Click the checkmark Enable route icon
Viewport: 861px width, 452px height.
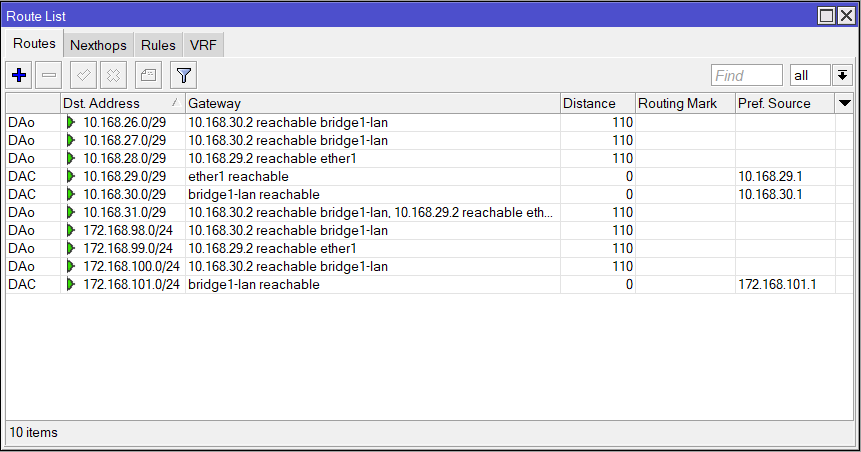click(x=85, y=75)
